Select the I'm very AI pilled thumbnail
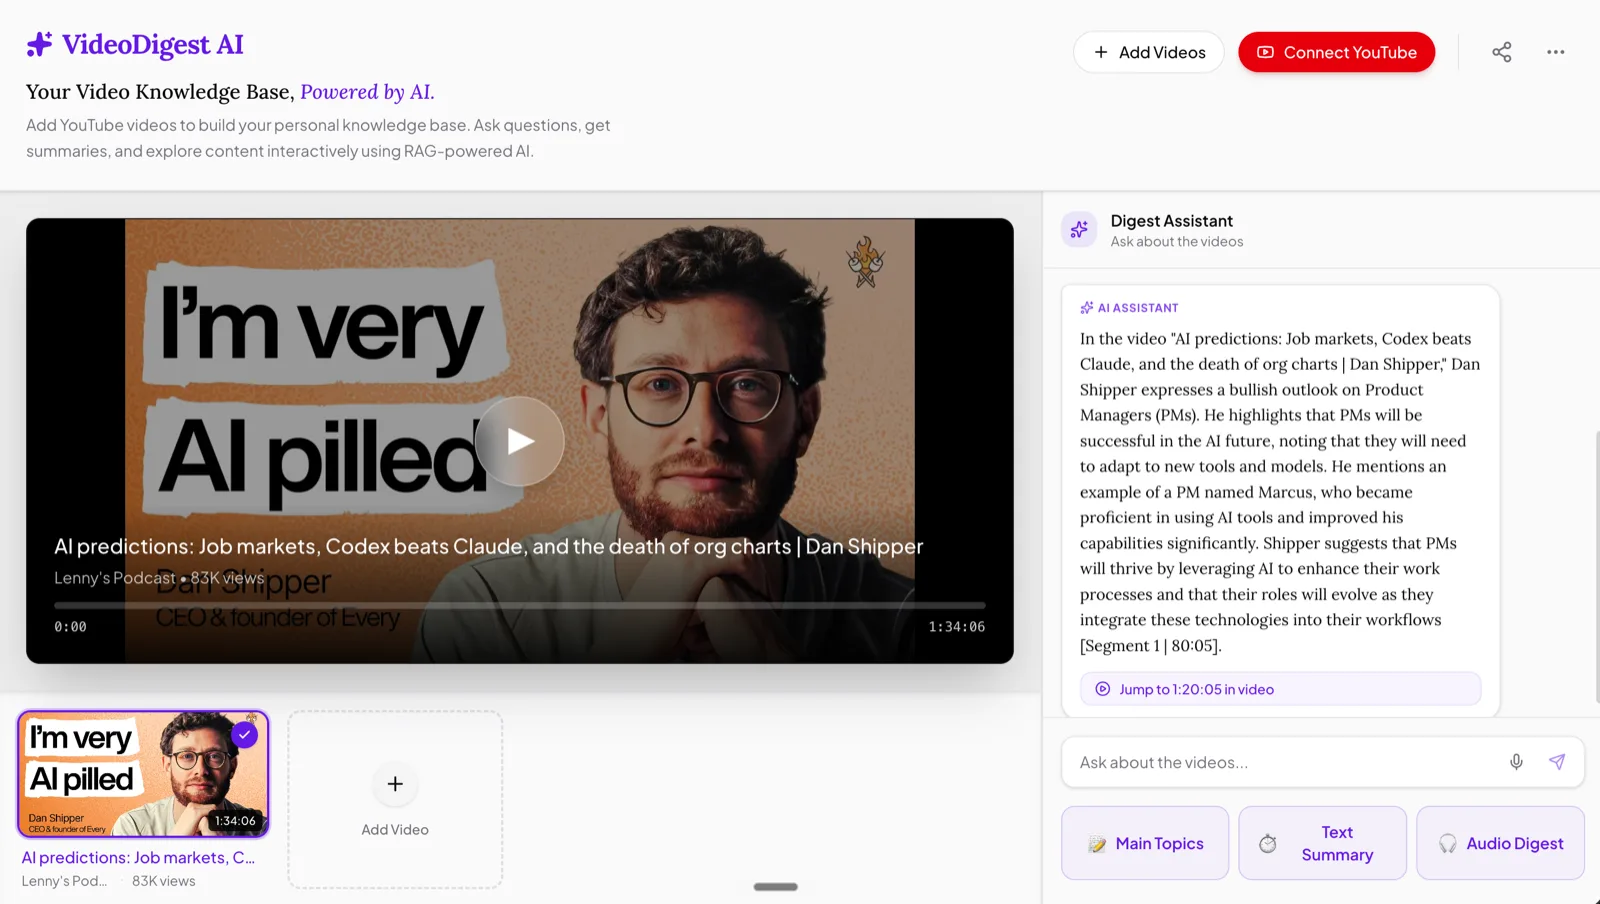Screen dimensions: 1600x904 tap(143, 774)
